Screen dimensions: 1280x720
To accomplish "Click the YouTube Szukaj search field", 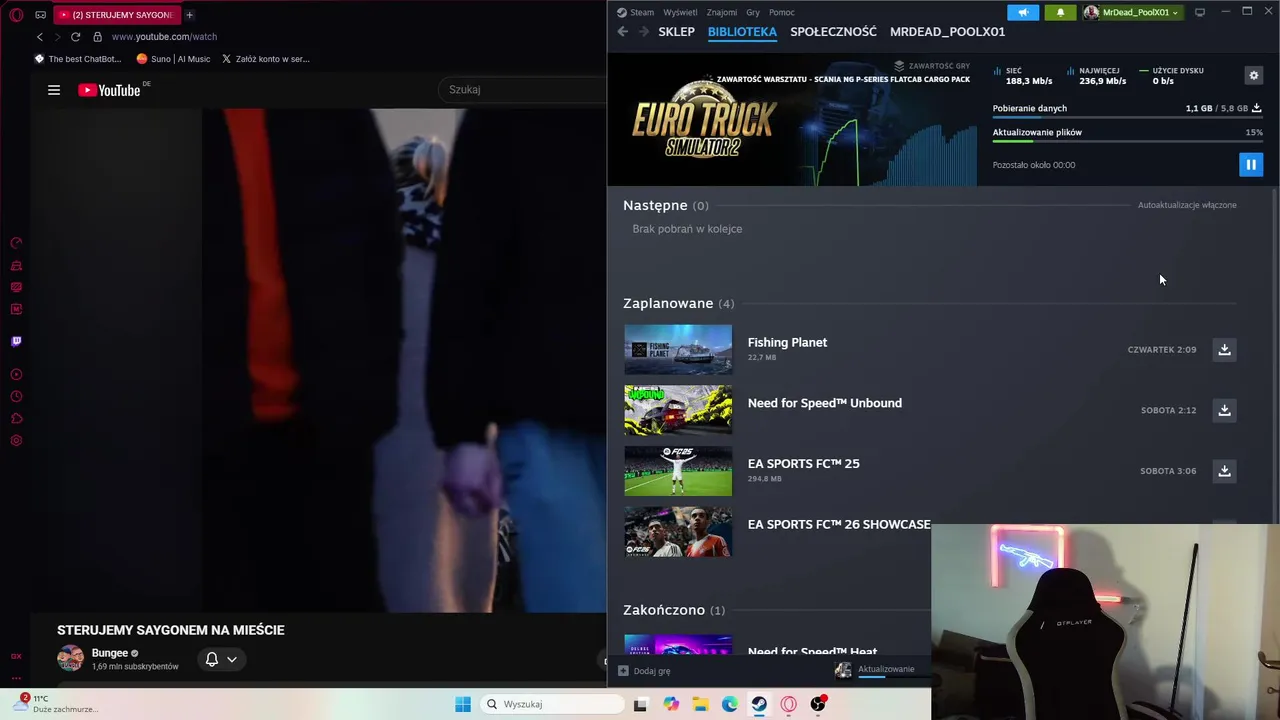I will (x=522, y=90).
